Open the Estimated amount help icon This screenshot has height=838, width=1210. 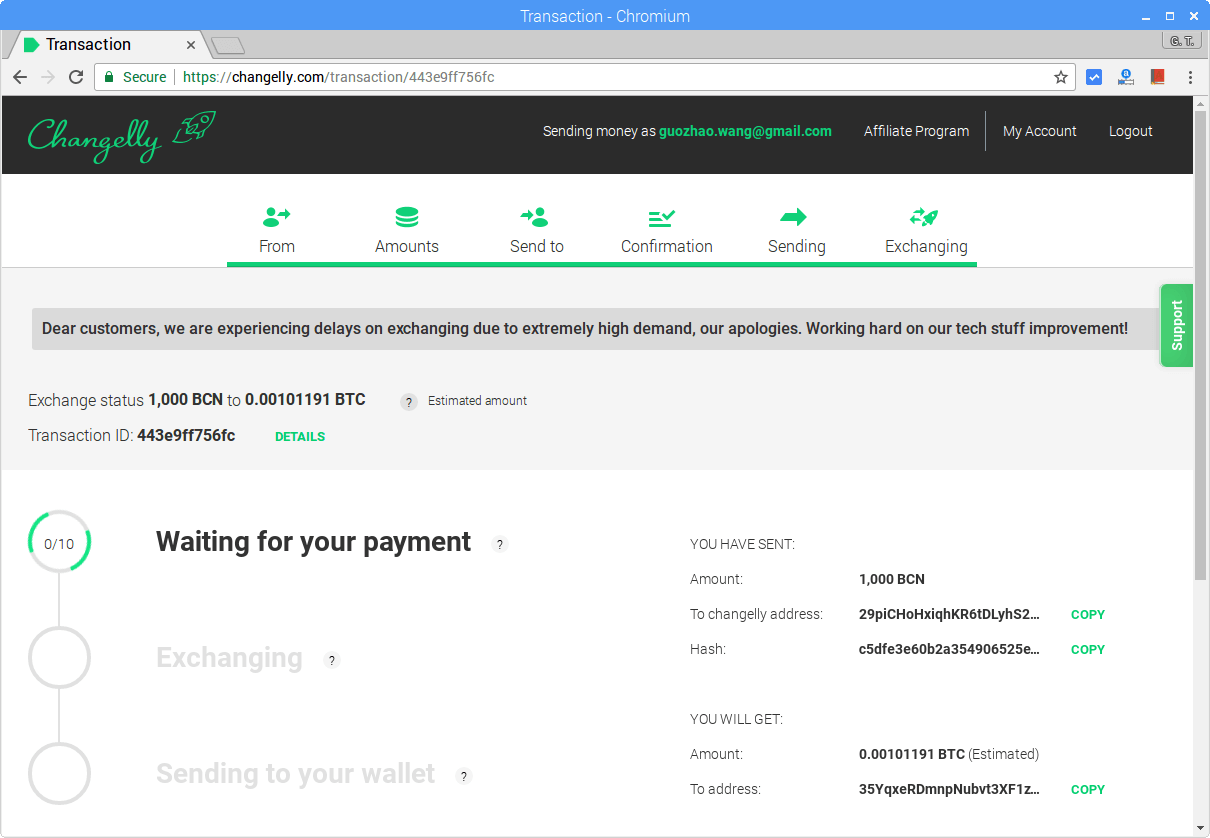pos(408,402)
